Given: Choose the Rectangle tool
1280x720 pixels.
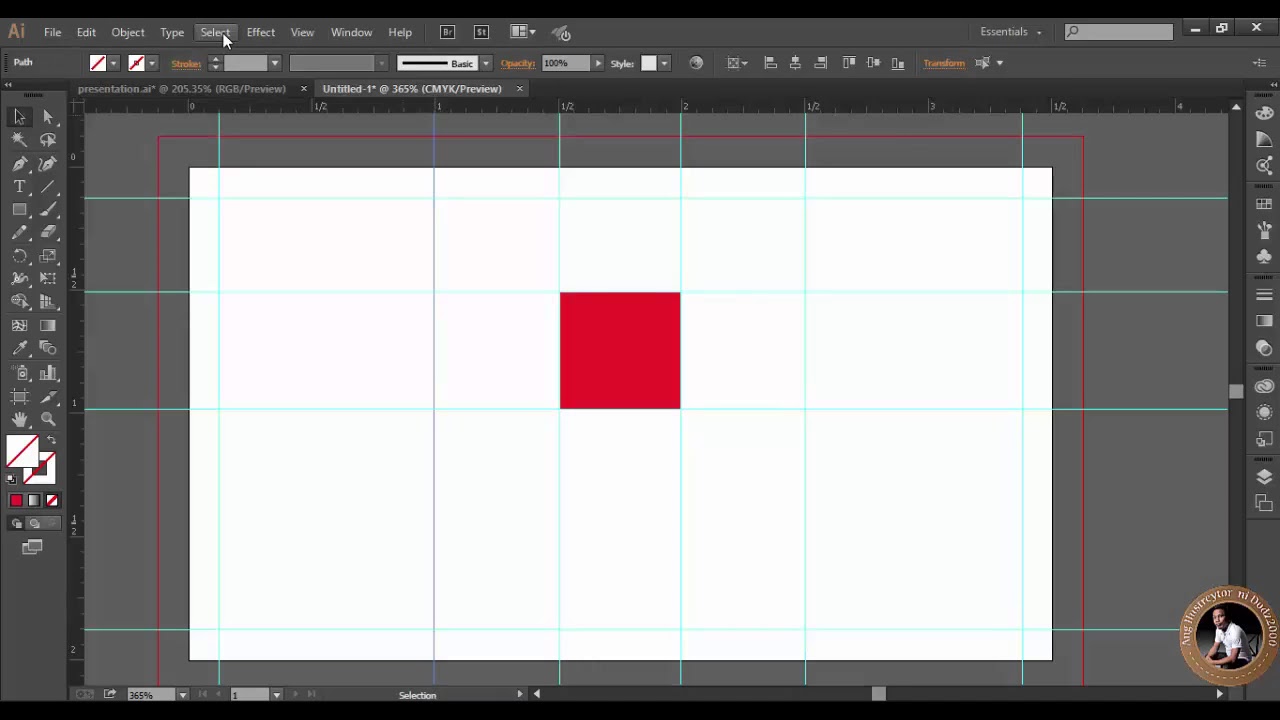Looking at the screenshot, I should click(x=19, y=210).
